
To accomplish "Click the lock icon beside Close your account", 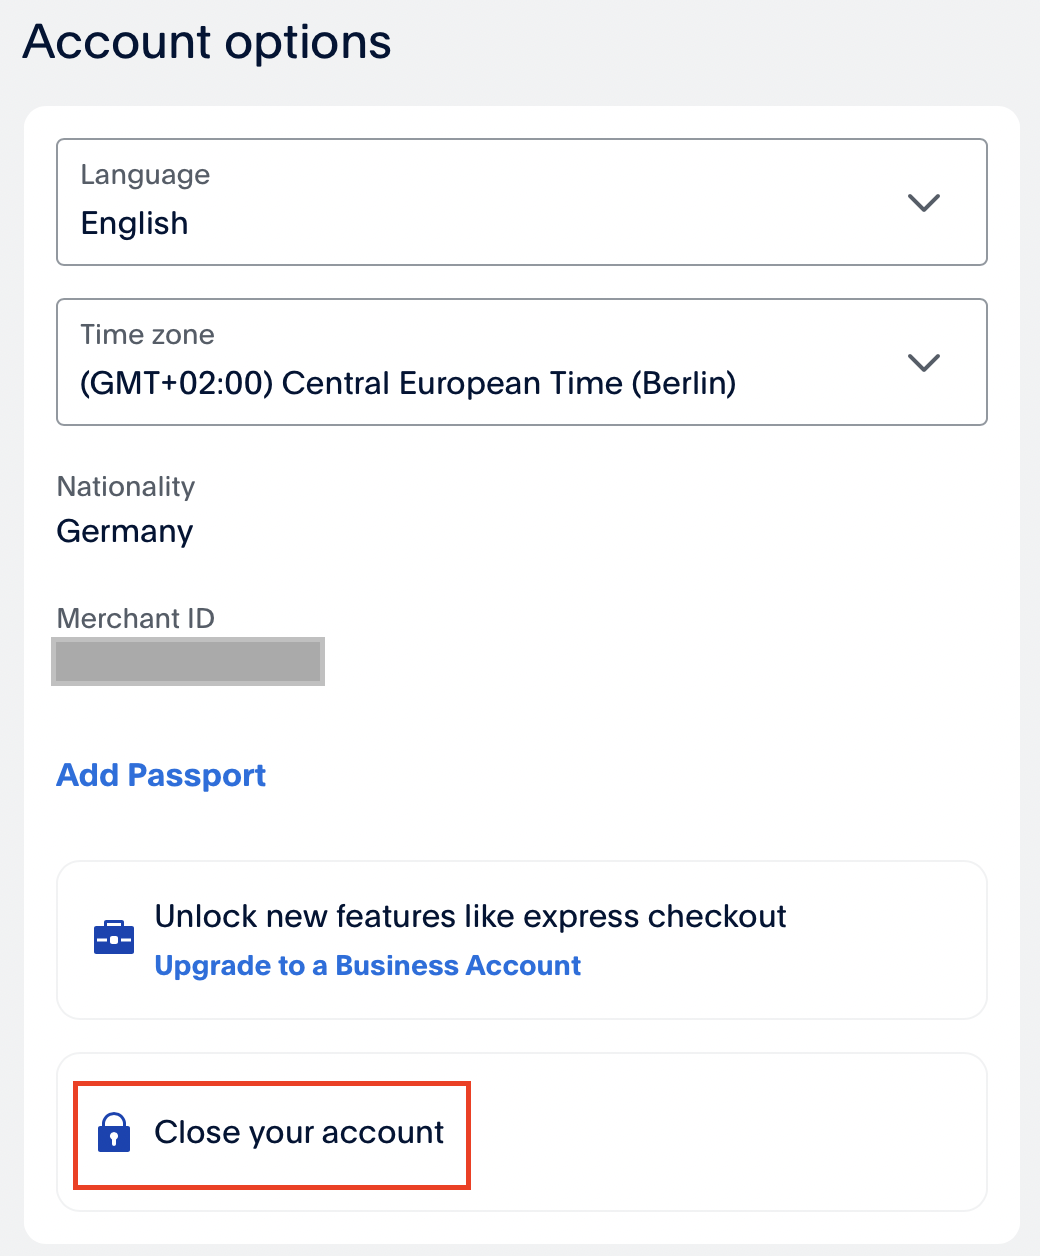I will pos(114,1133).
